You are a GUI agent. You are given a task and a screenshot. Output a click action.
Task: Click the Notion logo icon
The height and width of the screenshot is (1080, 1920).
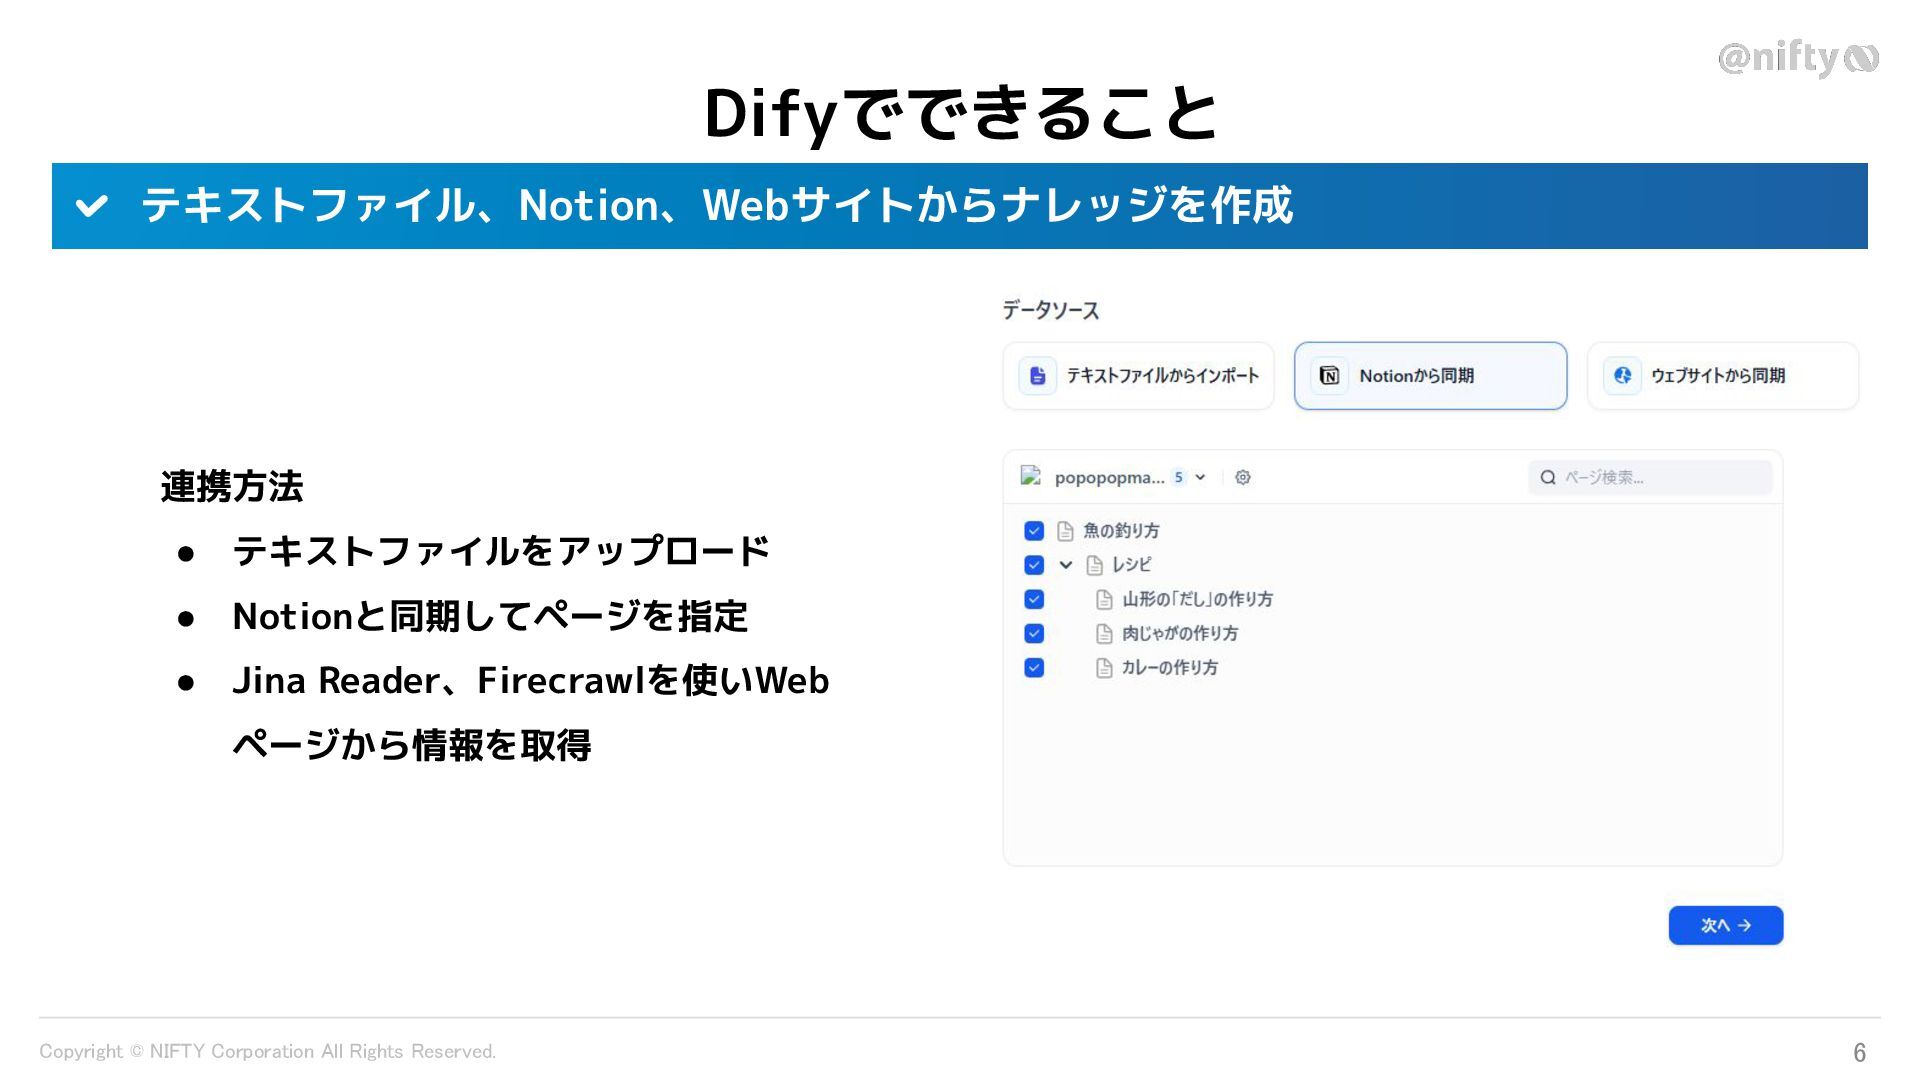click(x=1329, y=376)
